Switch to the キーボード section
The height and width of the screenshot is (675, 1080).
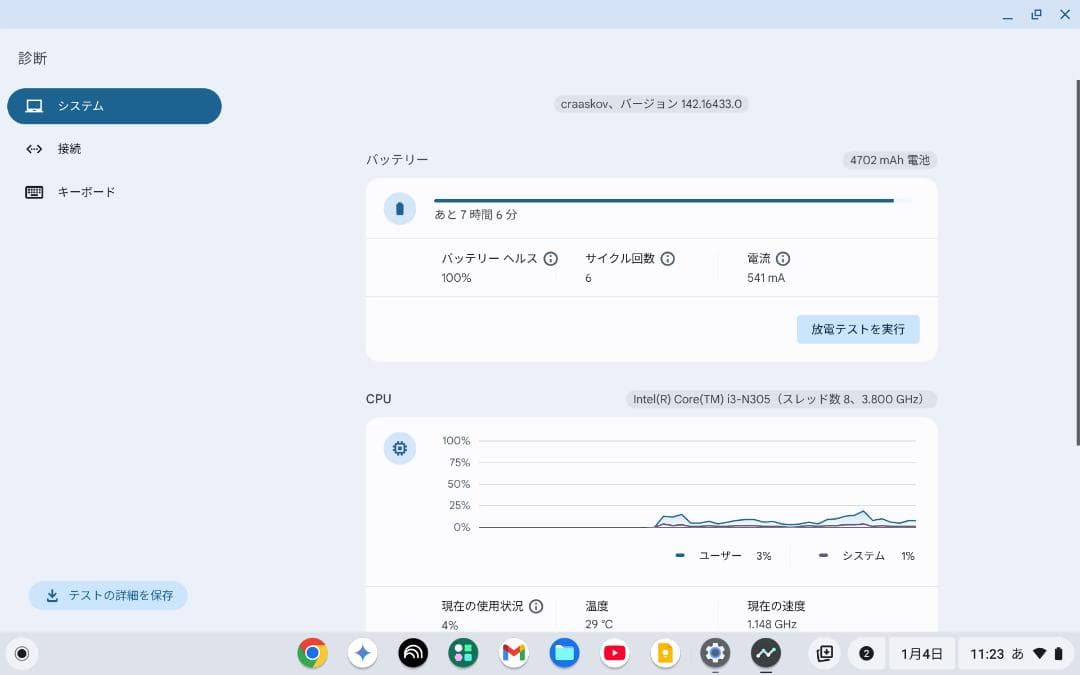pos(87,191)
